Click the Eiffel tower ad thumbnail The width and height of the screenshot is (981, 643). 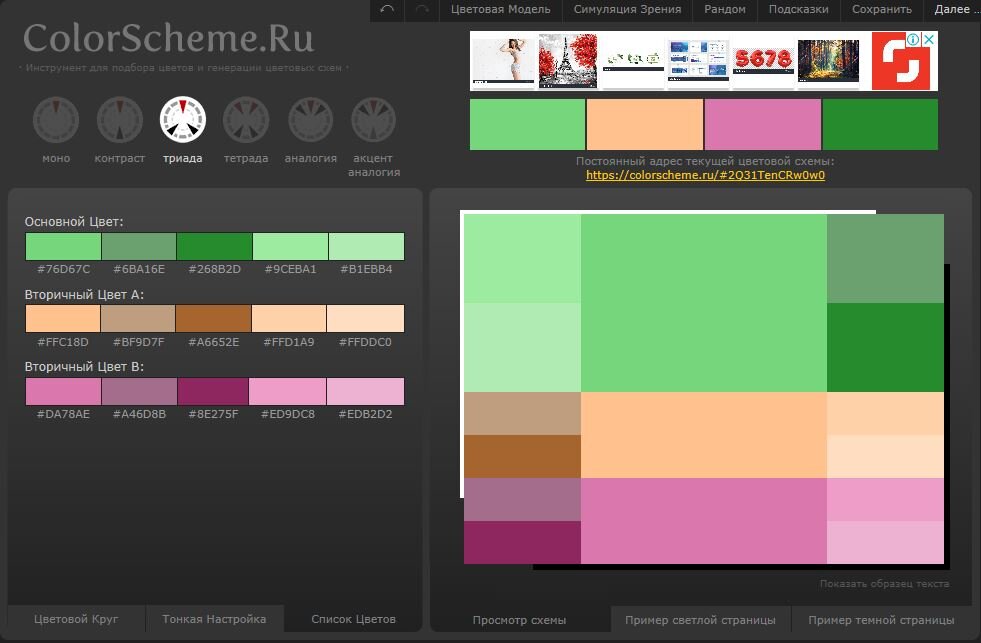pyautogui.click(x=567, y=61)
